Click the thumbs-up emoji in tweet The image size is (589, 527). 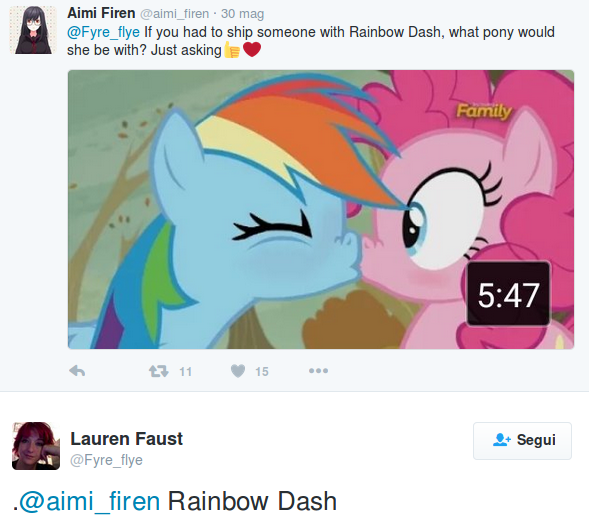point(232,50)
